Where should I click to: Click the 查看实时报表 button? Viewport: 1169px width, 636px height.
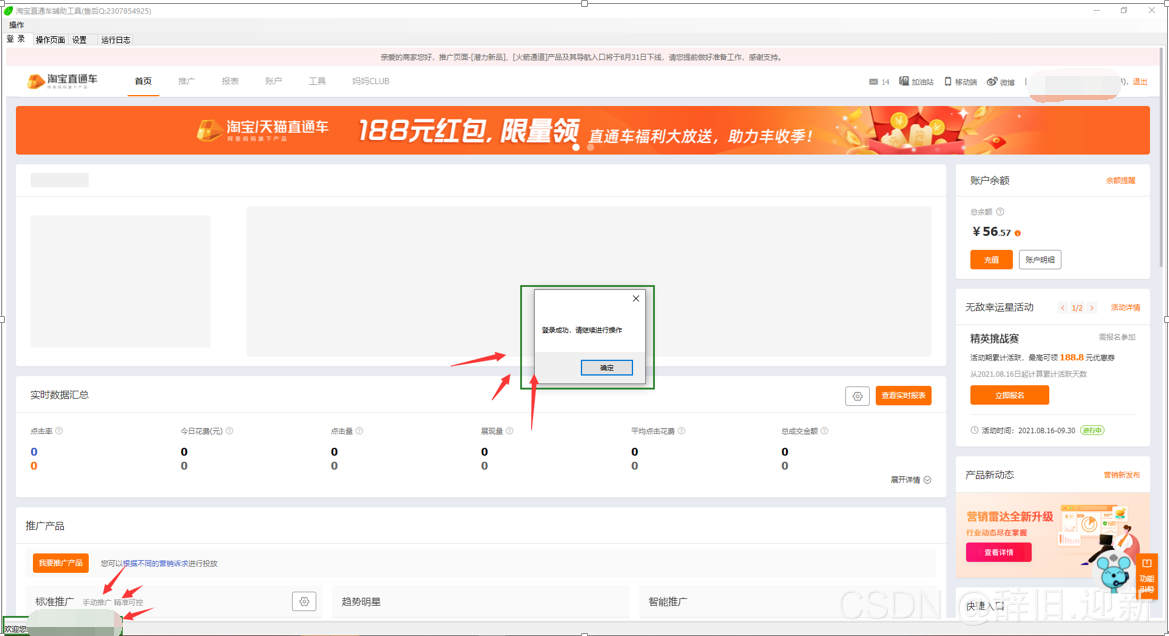tap(904, 396)
